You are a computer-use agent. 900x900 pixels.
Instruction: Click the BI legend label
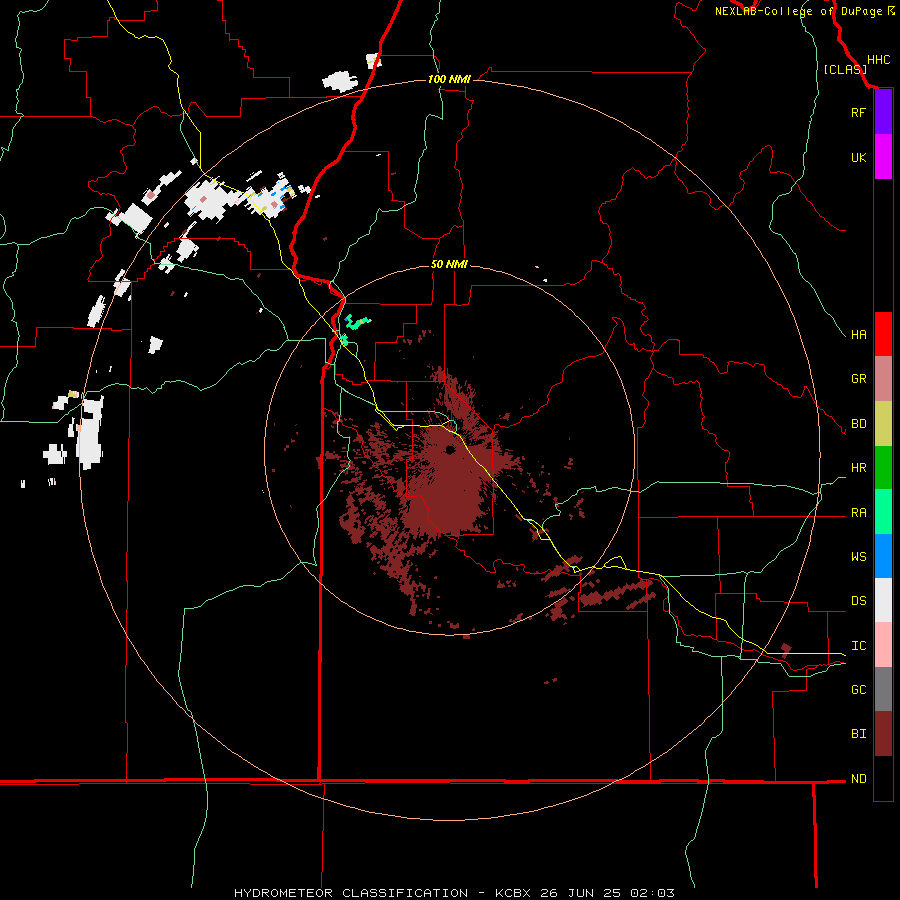click(x=858, y=734)
